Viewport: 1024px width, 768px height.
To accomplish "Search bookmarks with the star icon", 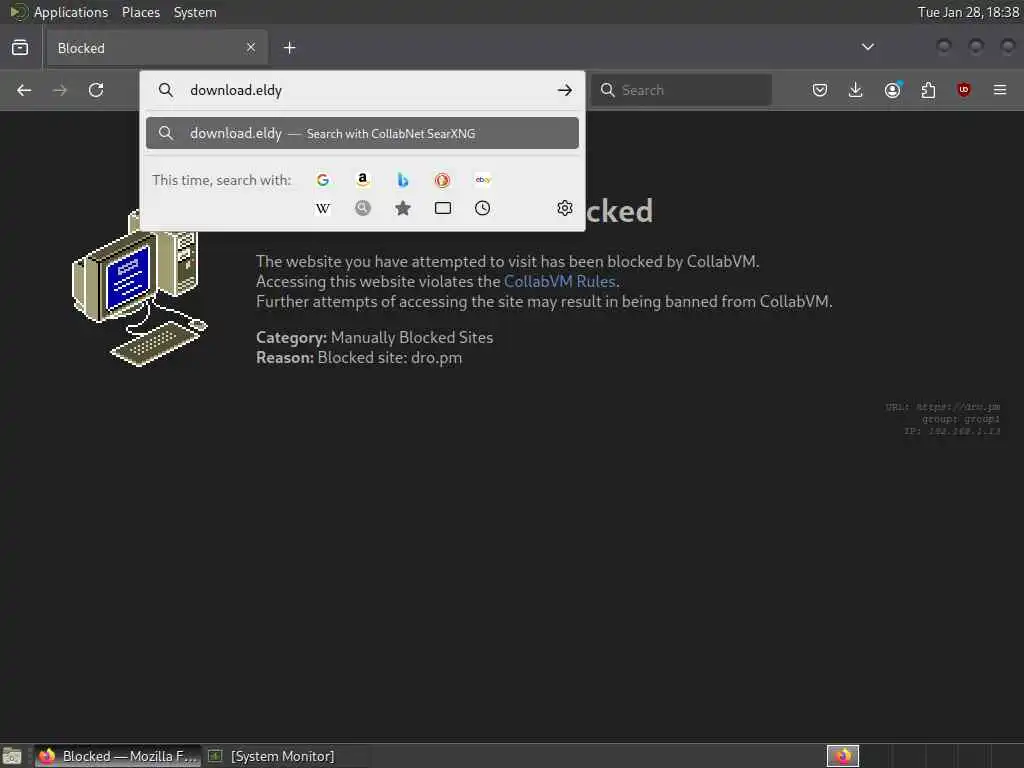I will point(403,208).
